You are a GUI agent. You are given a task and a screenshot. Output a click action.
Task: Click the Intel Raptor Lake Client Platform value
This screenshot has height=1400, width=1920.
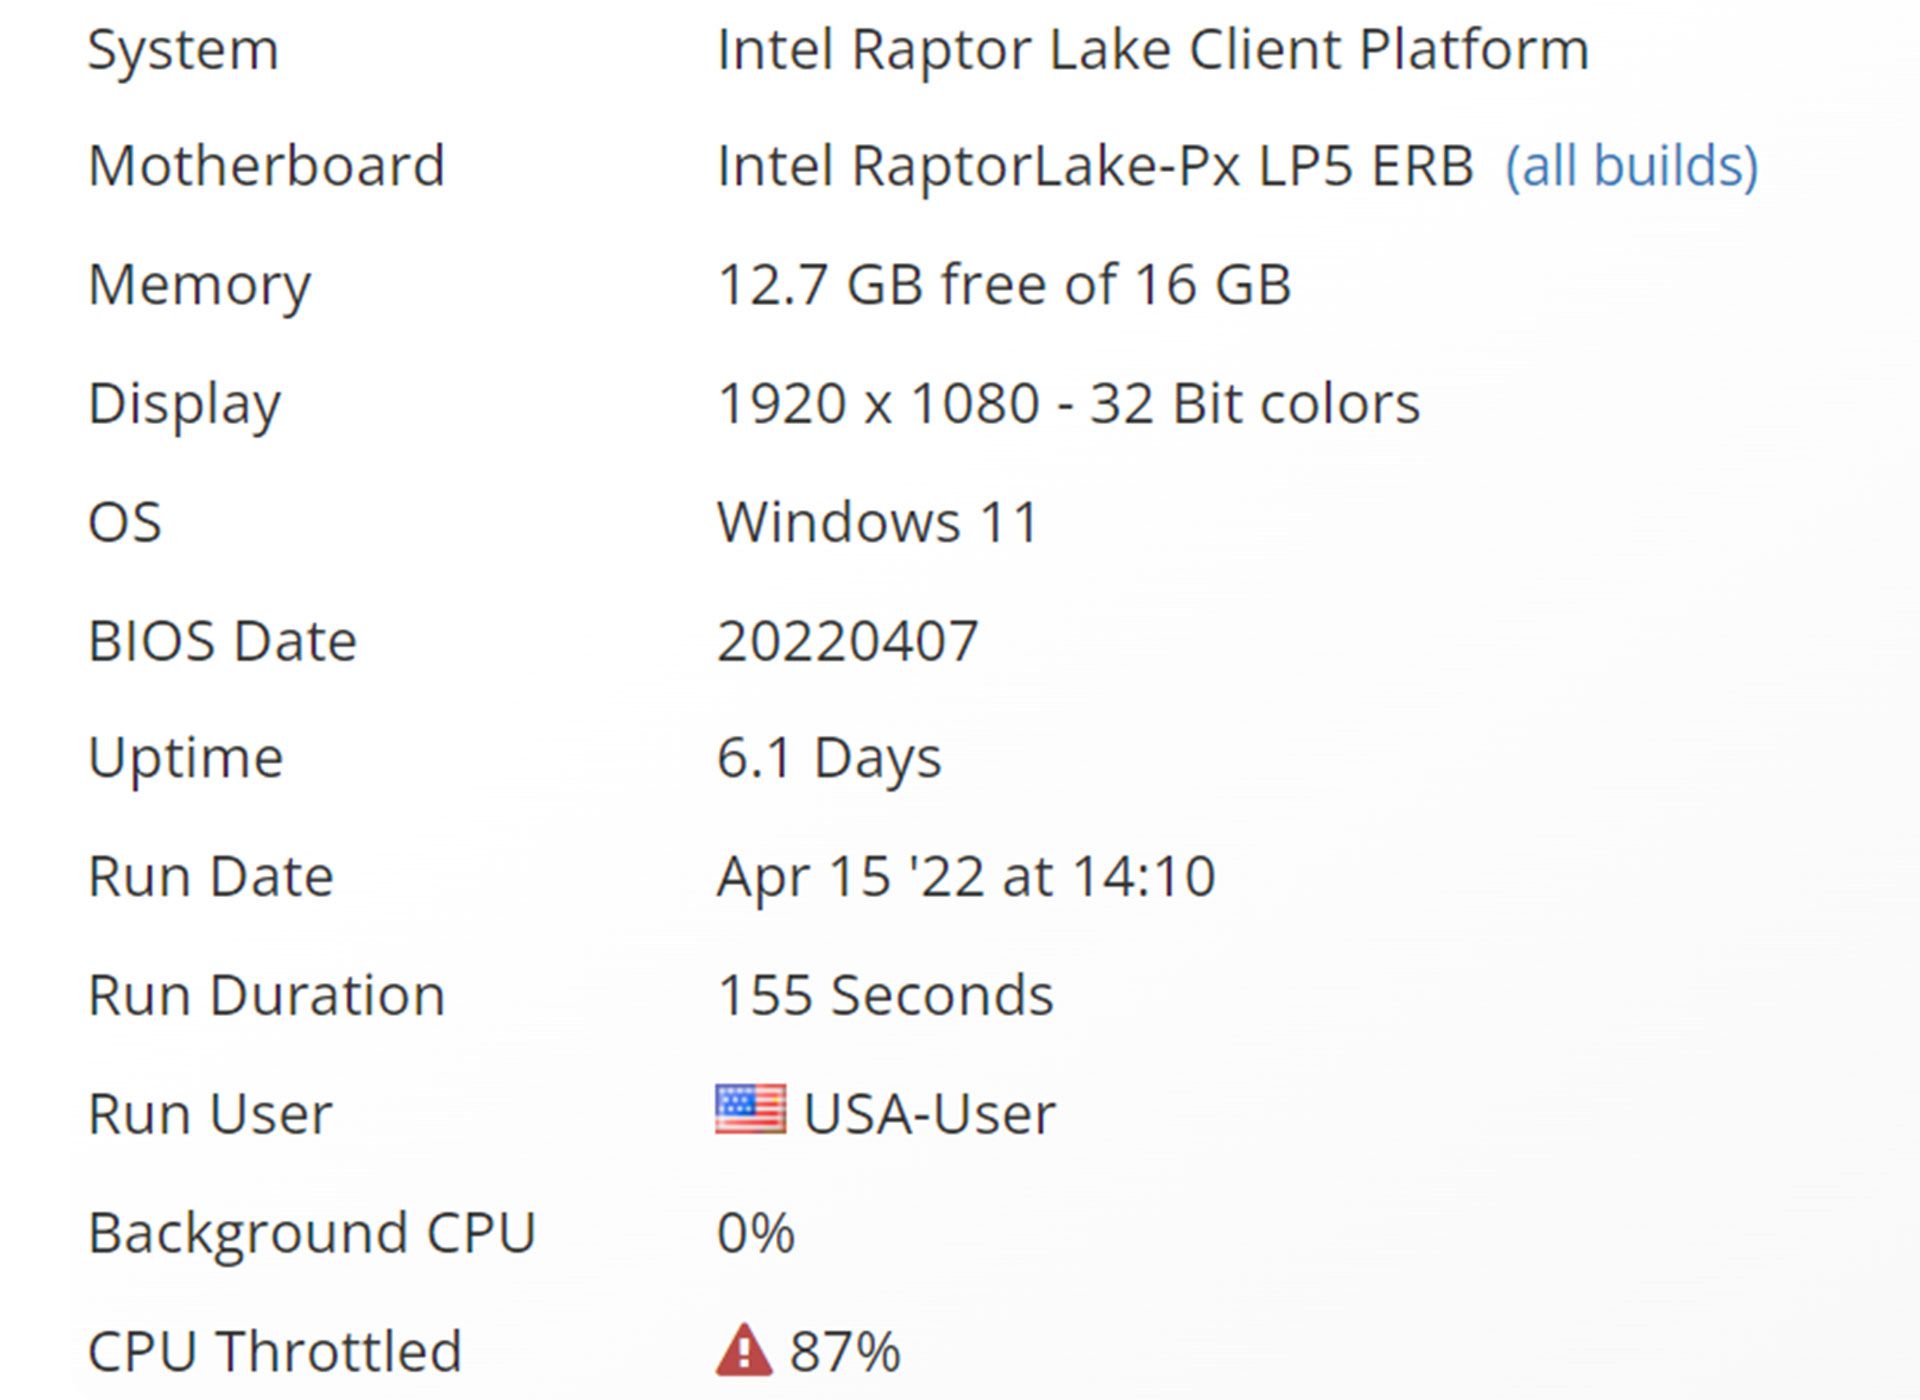pyautogui.click(x=1153, y=49)
